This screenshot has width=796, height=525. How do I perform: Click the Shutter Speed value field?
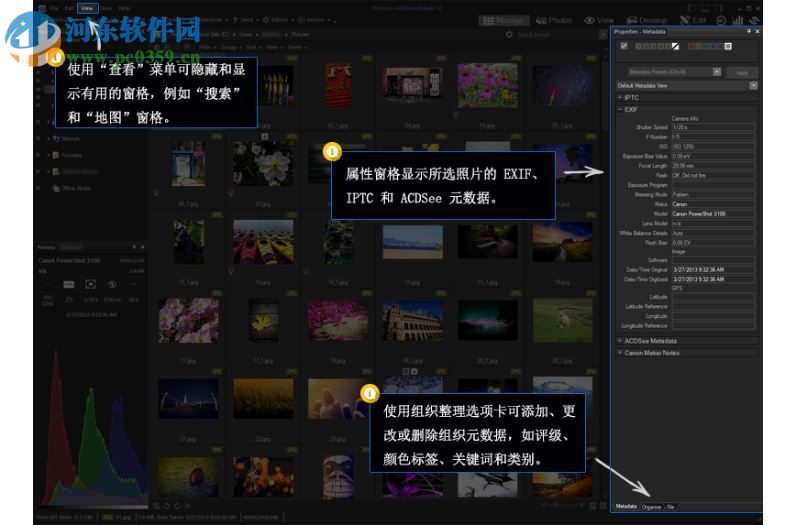(713, 127)
